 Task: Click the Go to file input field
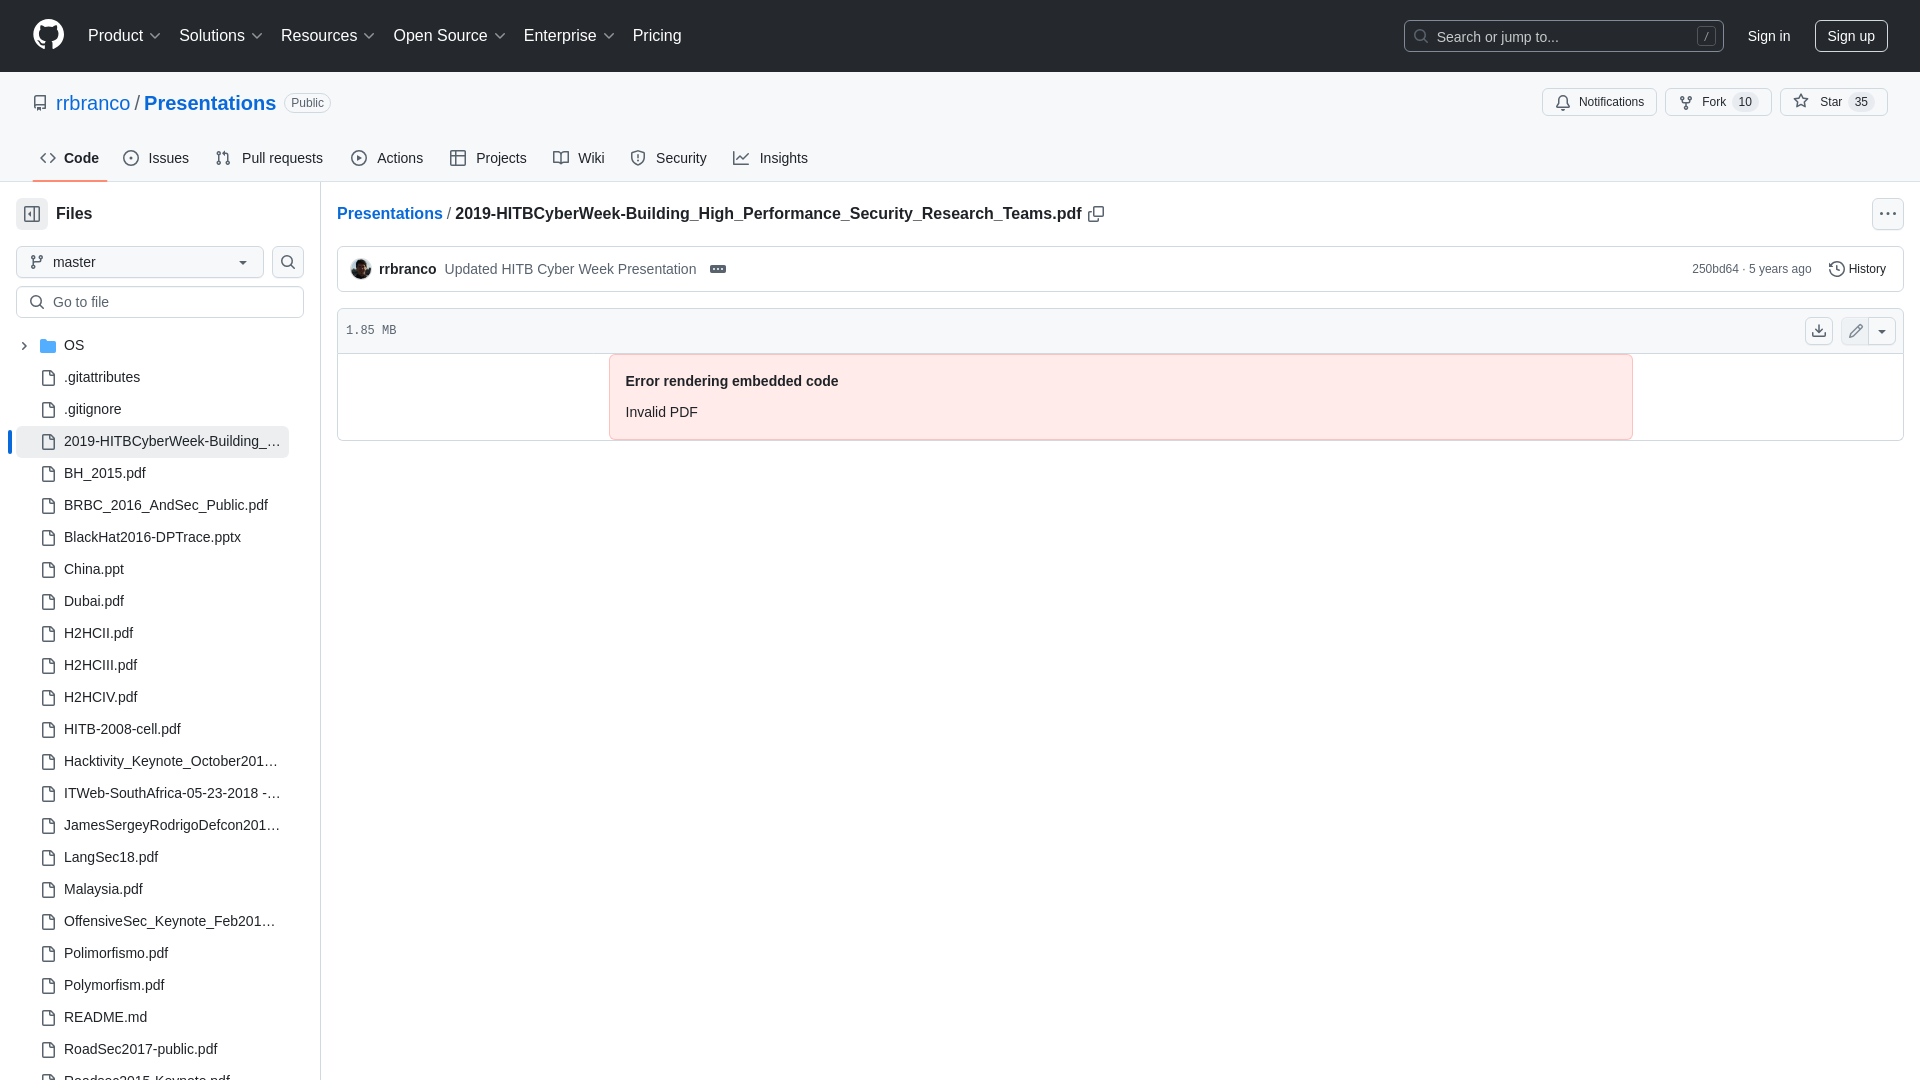tap(160, 301)
